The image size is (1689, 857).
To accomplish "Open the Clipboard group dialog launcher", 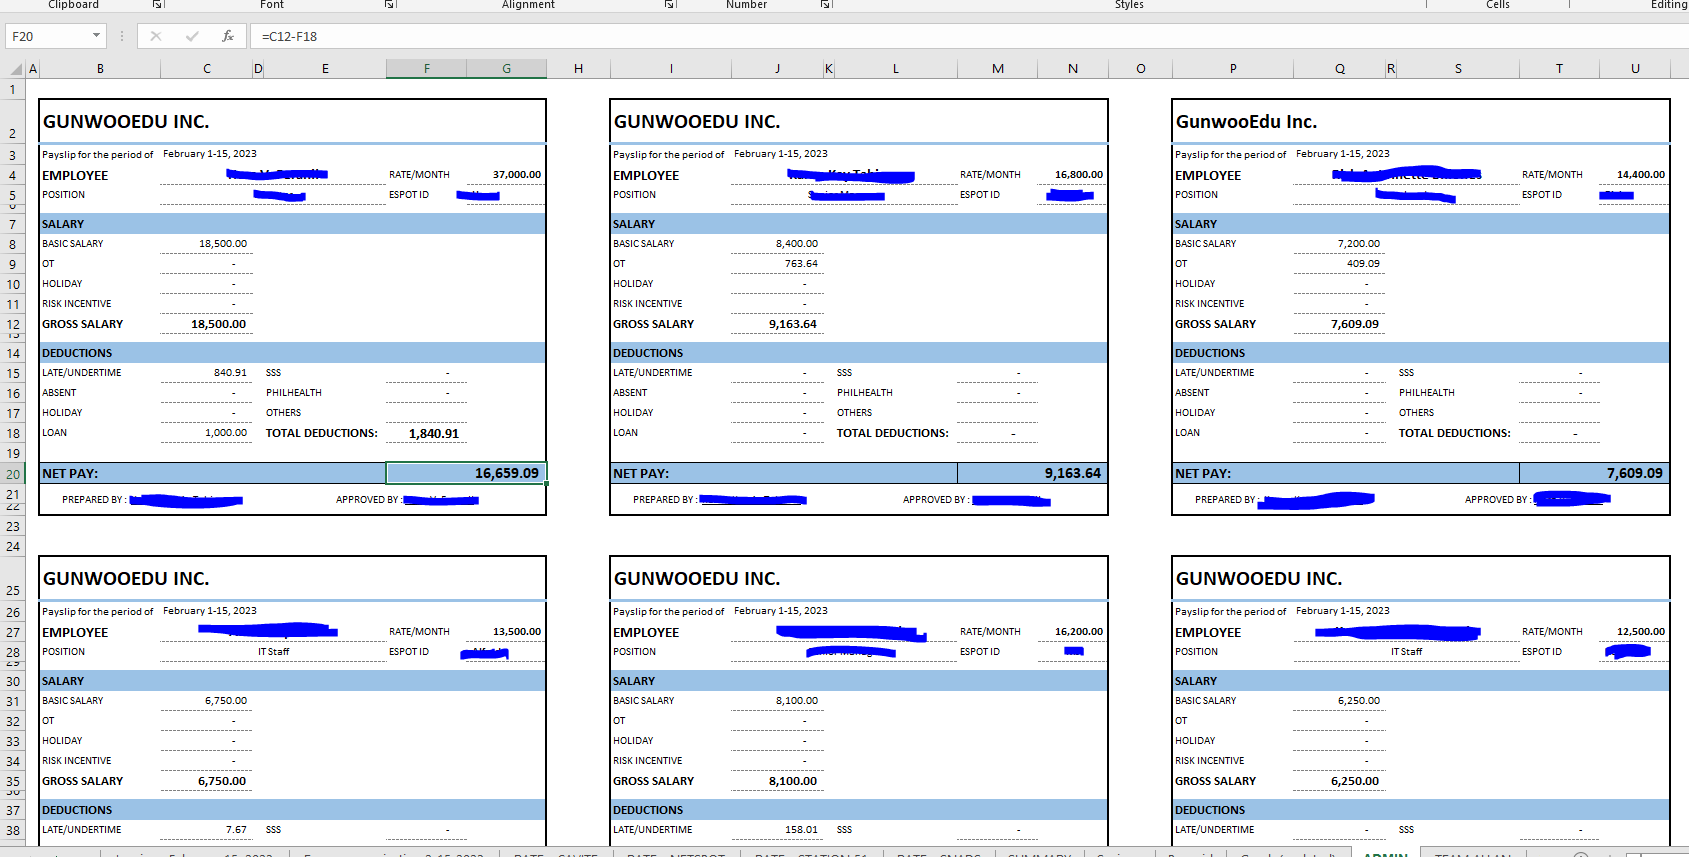I will [x=158, y=5].
